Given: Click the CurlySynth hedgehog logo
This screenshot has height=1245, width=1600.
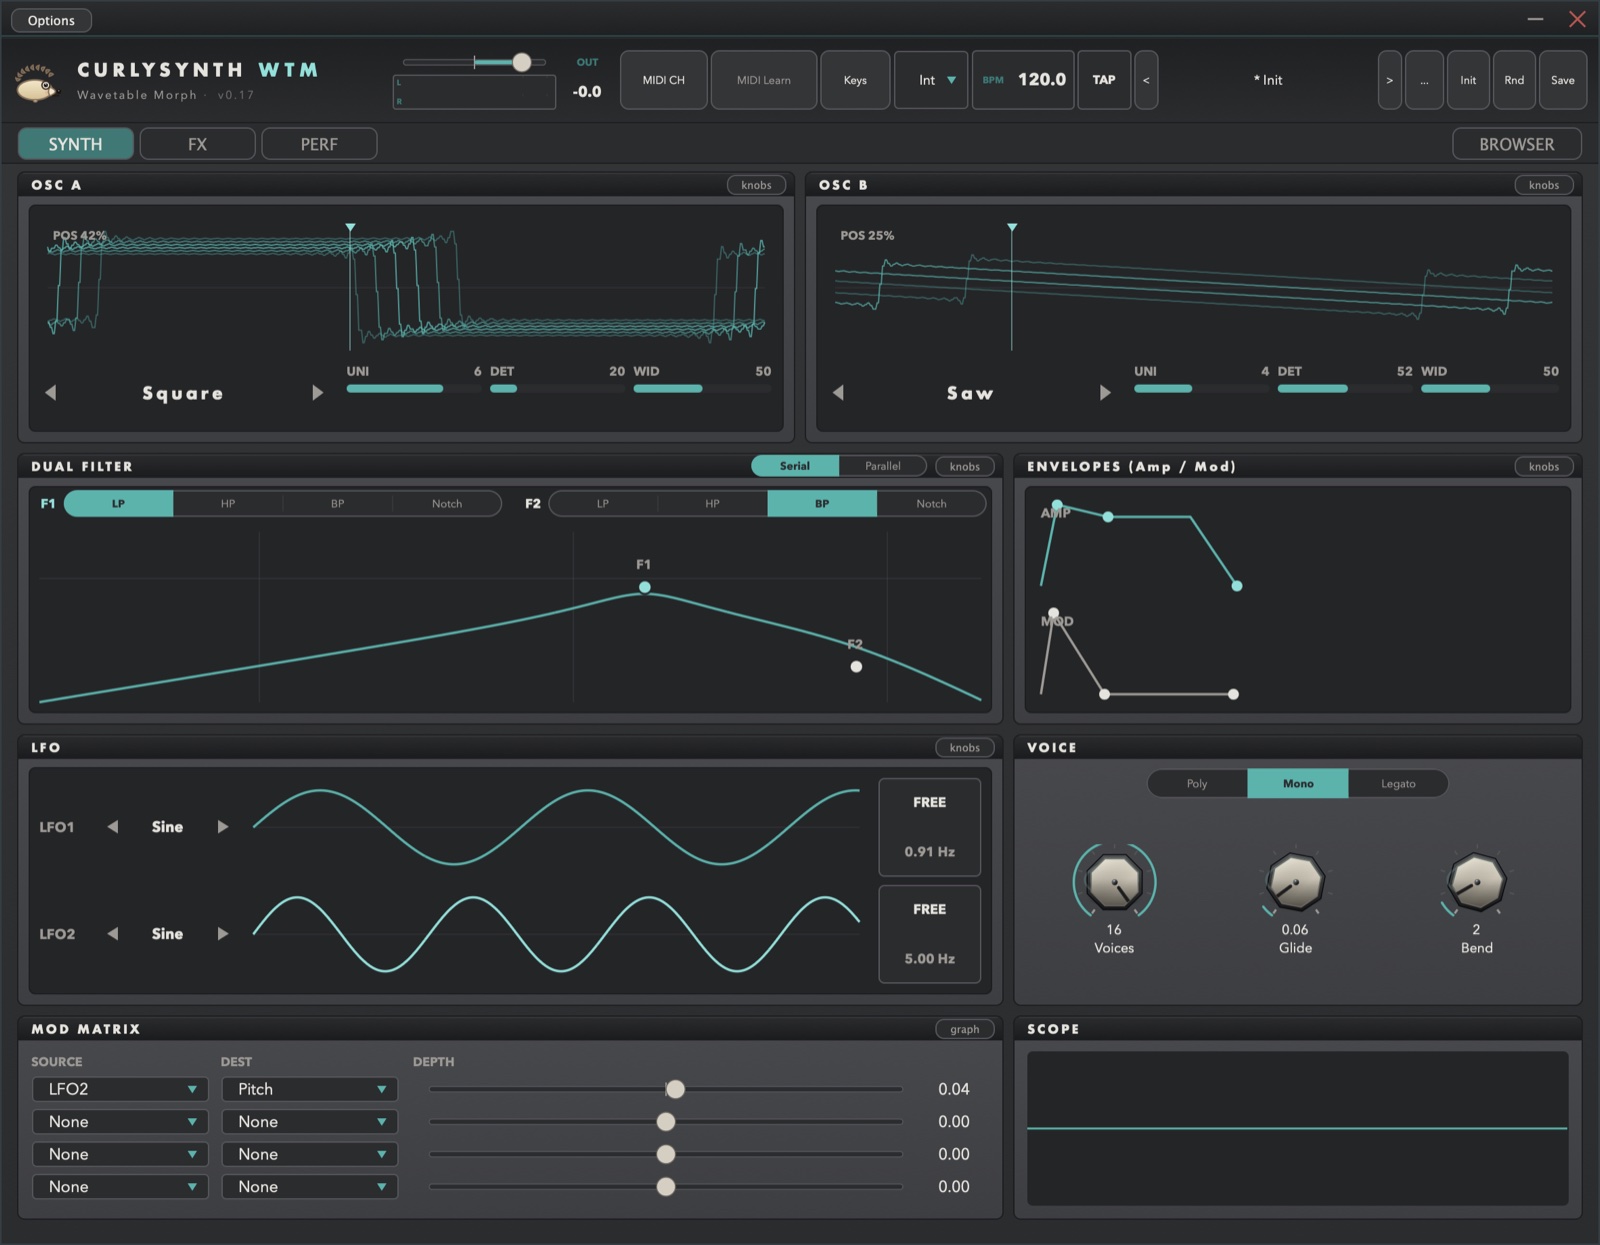Looking at the screenshot, I should tap(36, 84).
